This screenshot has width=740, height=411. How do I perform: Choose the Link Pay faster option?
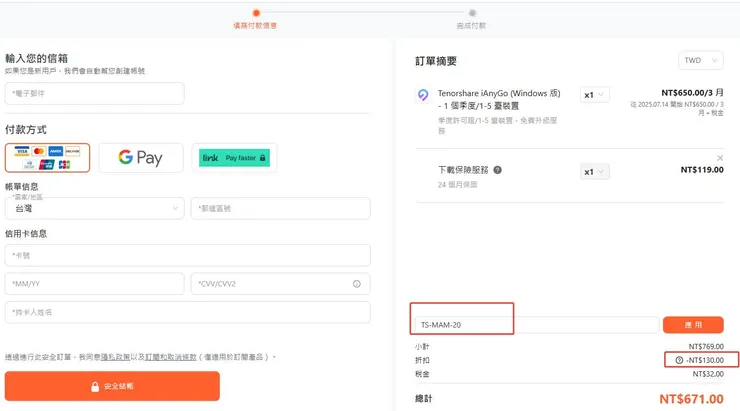click(234, 158)
